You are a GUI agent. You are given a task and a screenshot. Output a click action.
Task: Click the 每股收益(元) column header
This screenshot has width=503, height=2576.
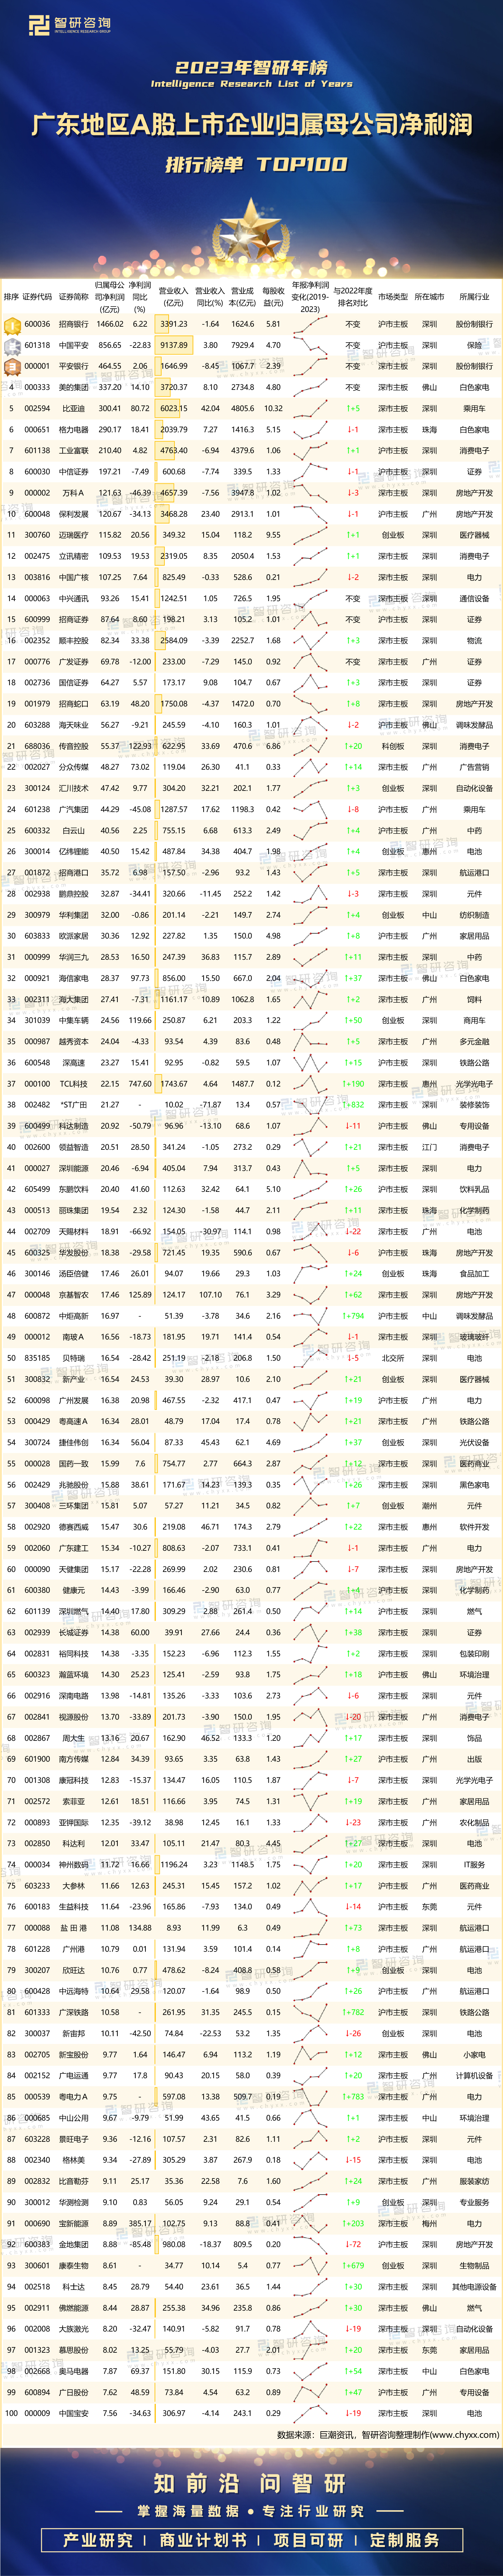click(x=273, y=297)
